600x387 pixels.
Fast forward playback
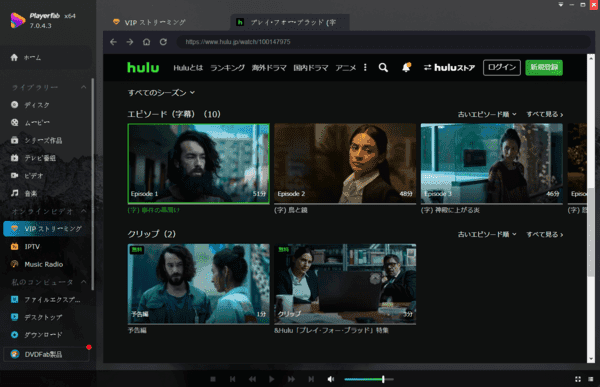click(291, 379)
